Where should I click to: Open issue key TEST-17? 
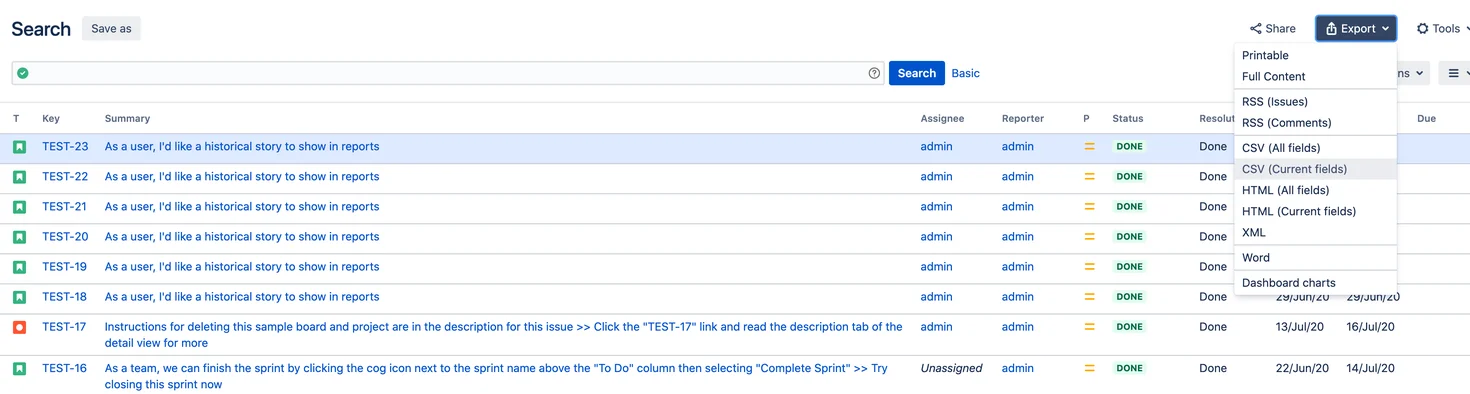(64, 327)
